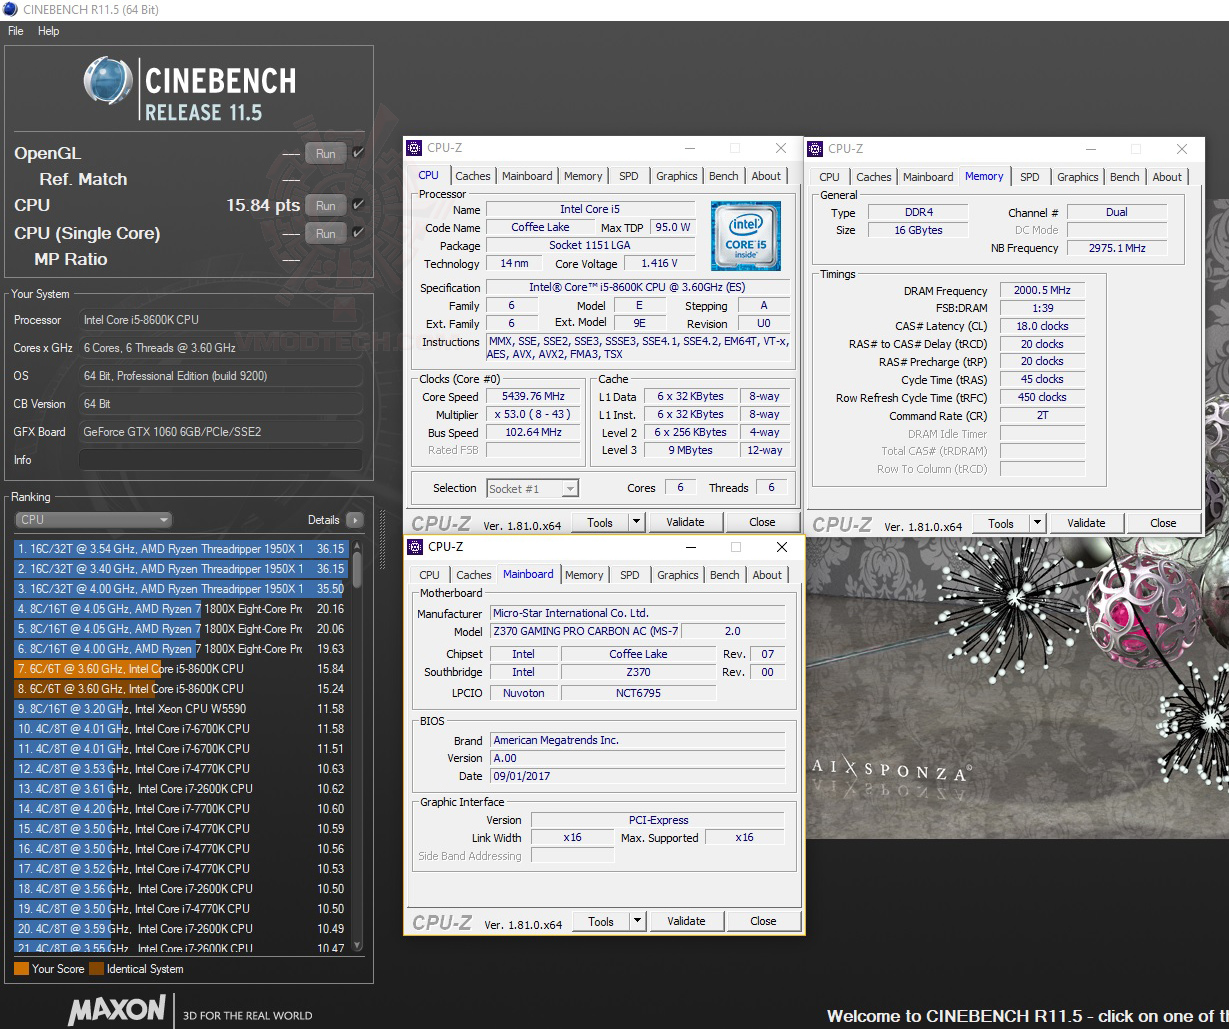Click the CPU-Z icon in the Mainboard window titlebar
Image resolution: width=1229 pixels, height=1029 pixels.
414,547
